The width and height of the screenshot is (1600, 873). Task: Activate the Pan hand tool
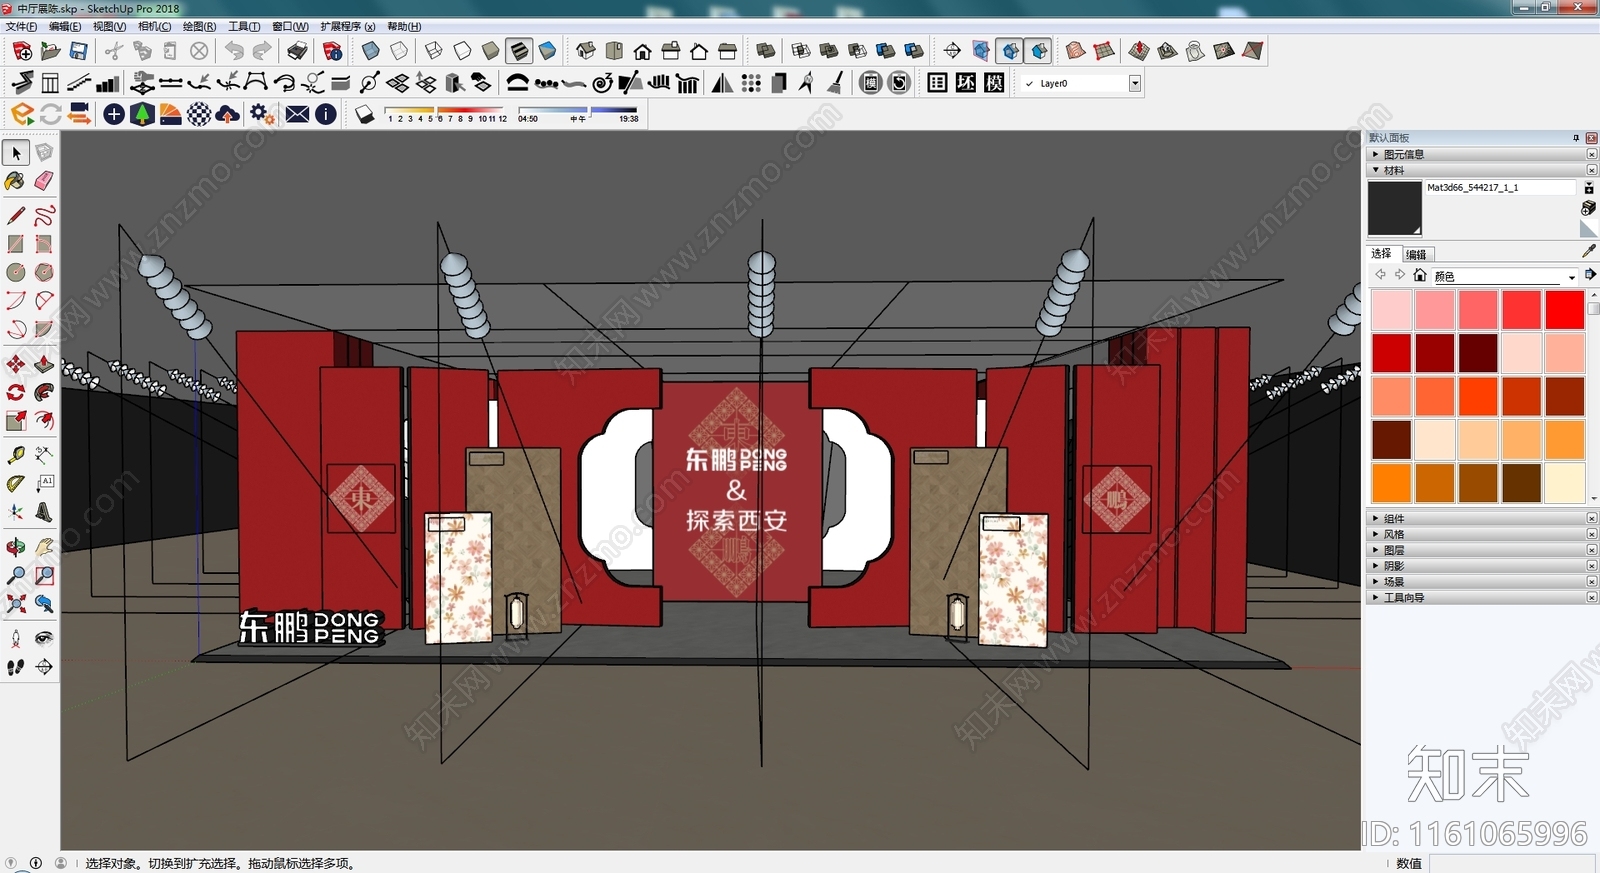pyautogui.click(x=44, y=547)
